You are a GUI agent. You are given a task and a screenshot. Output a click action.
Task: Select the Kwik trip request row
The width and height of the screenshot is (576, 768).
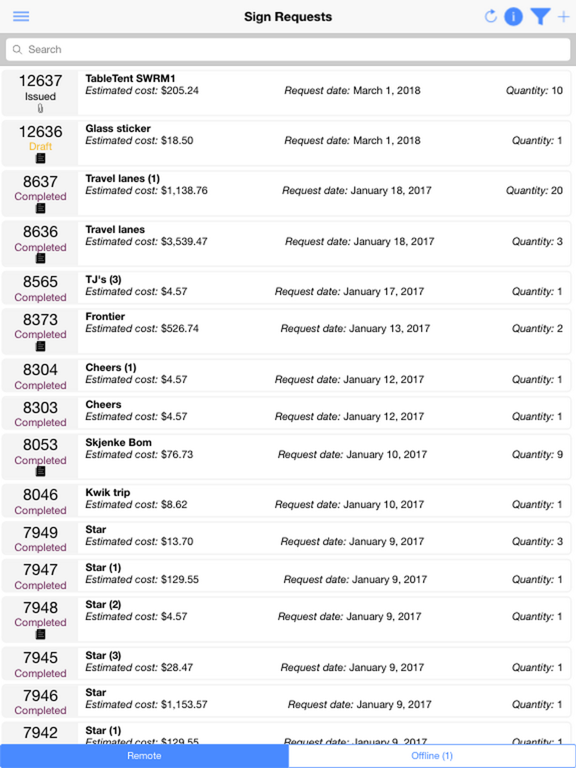click(287, 501)
